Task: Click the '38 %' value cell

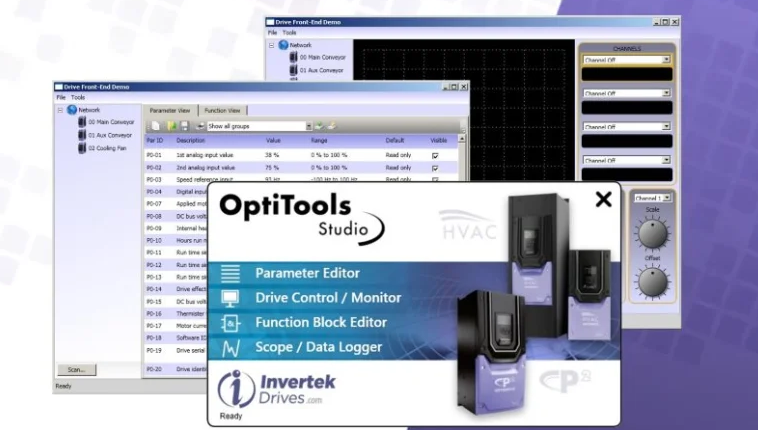Action: (272, 155)
